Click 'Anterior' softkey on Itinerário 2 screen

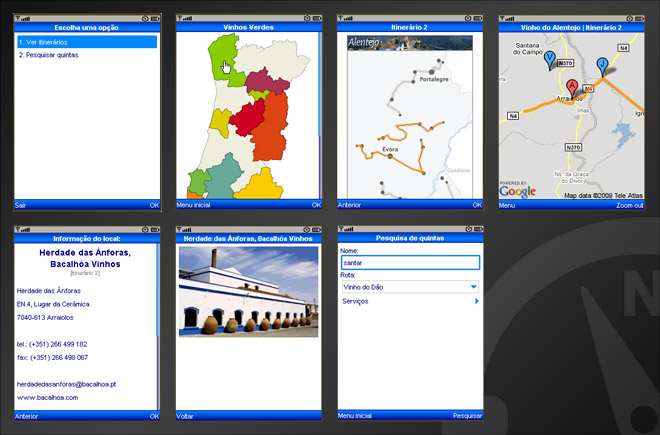[349, 205]
